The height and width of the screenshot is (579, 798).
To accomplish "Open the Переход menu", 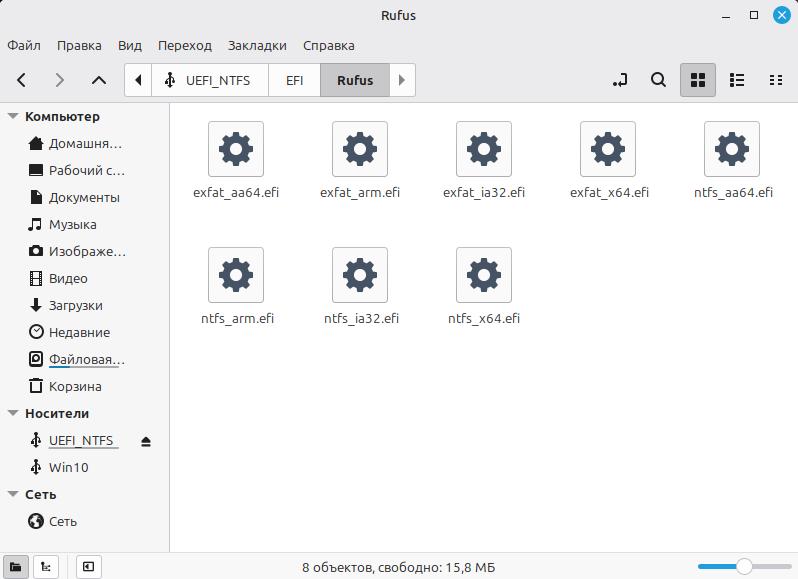I will (185, 45).
